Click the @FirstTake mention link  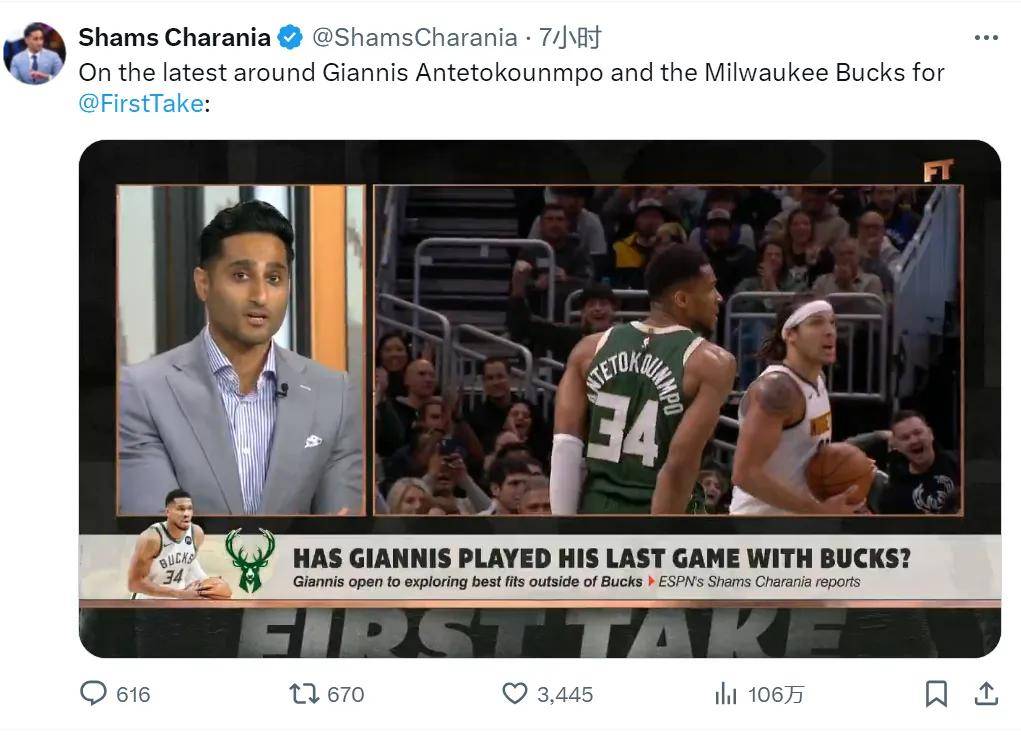[141, 103]
